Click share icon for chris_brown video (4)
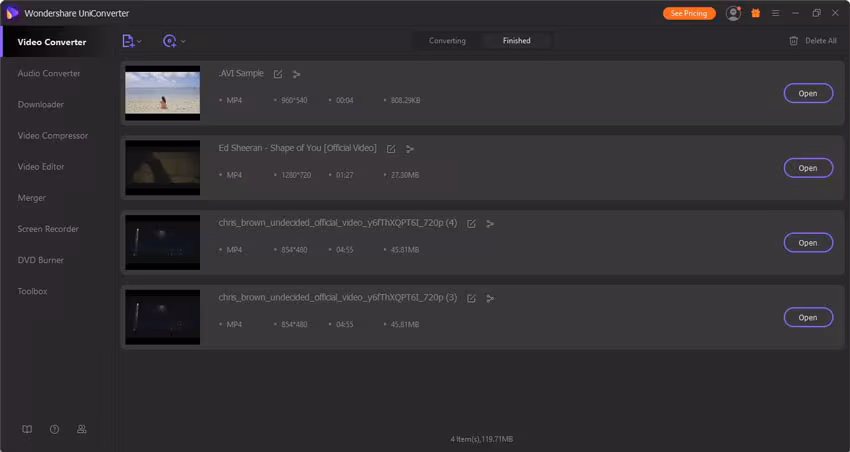 490,224
